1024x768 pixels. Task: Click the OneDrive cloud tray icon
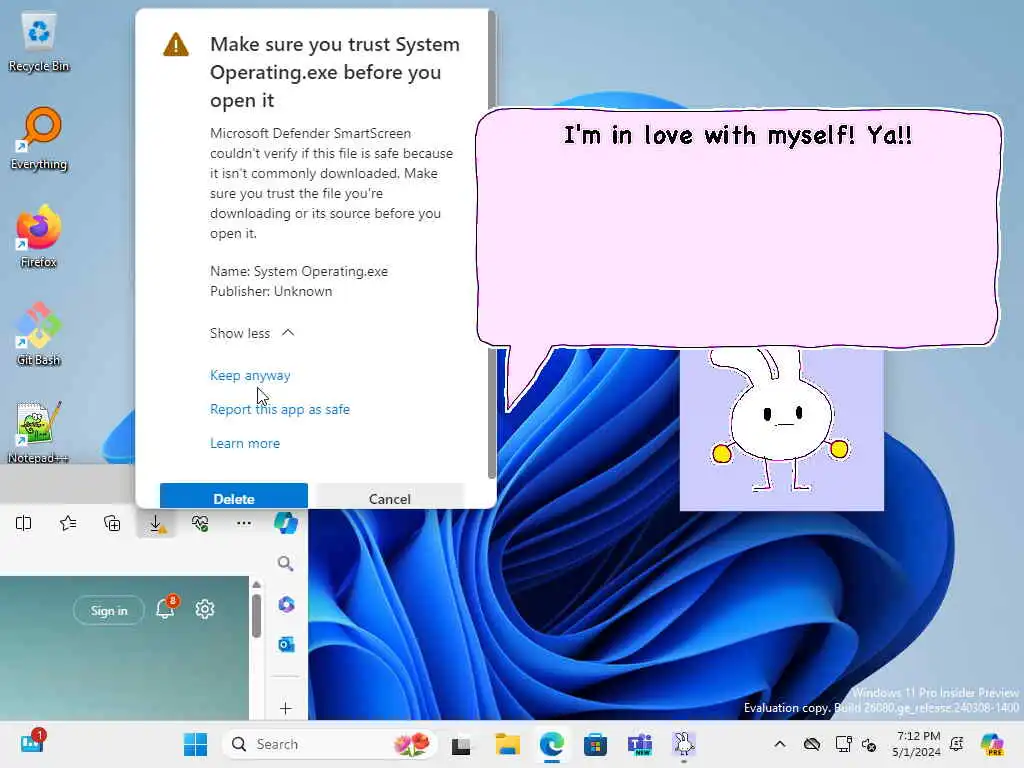(x=812, y=744)
